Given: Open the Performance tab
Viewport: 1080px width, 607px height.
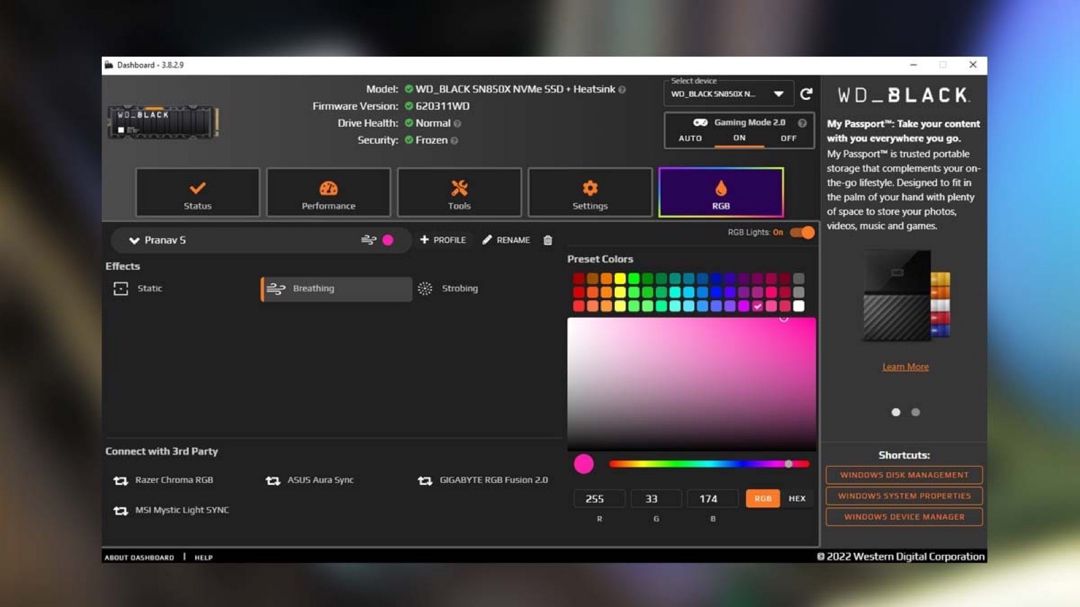Looking at the screenshot, I should click(329, 193).
